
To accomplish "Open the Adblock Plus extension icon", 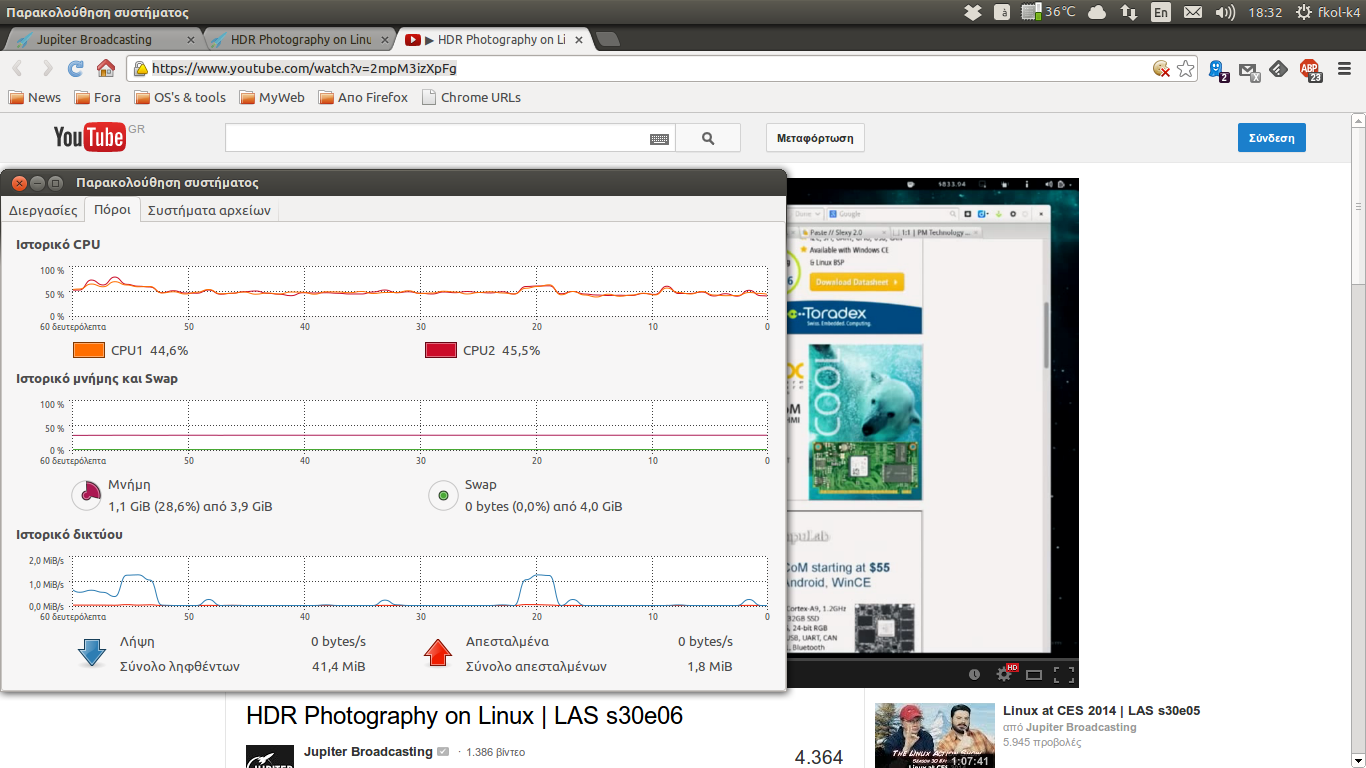I will [x=1309, y=69].
